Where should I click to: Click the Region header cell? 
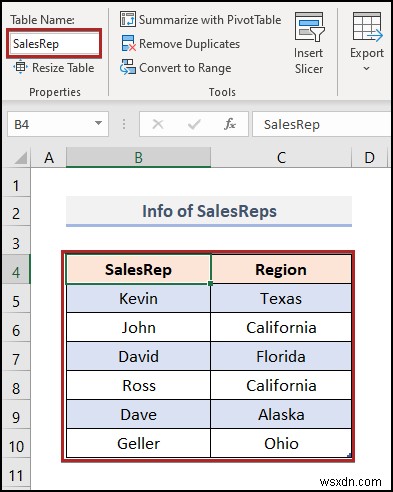(281, 269)
